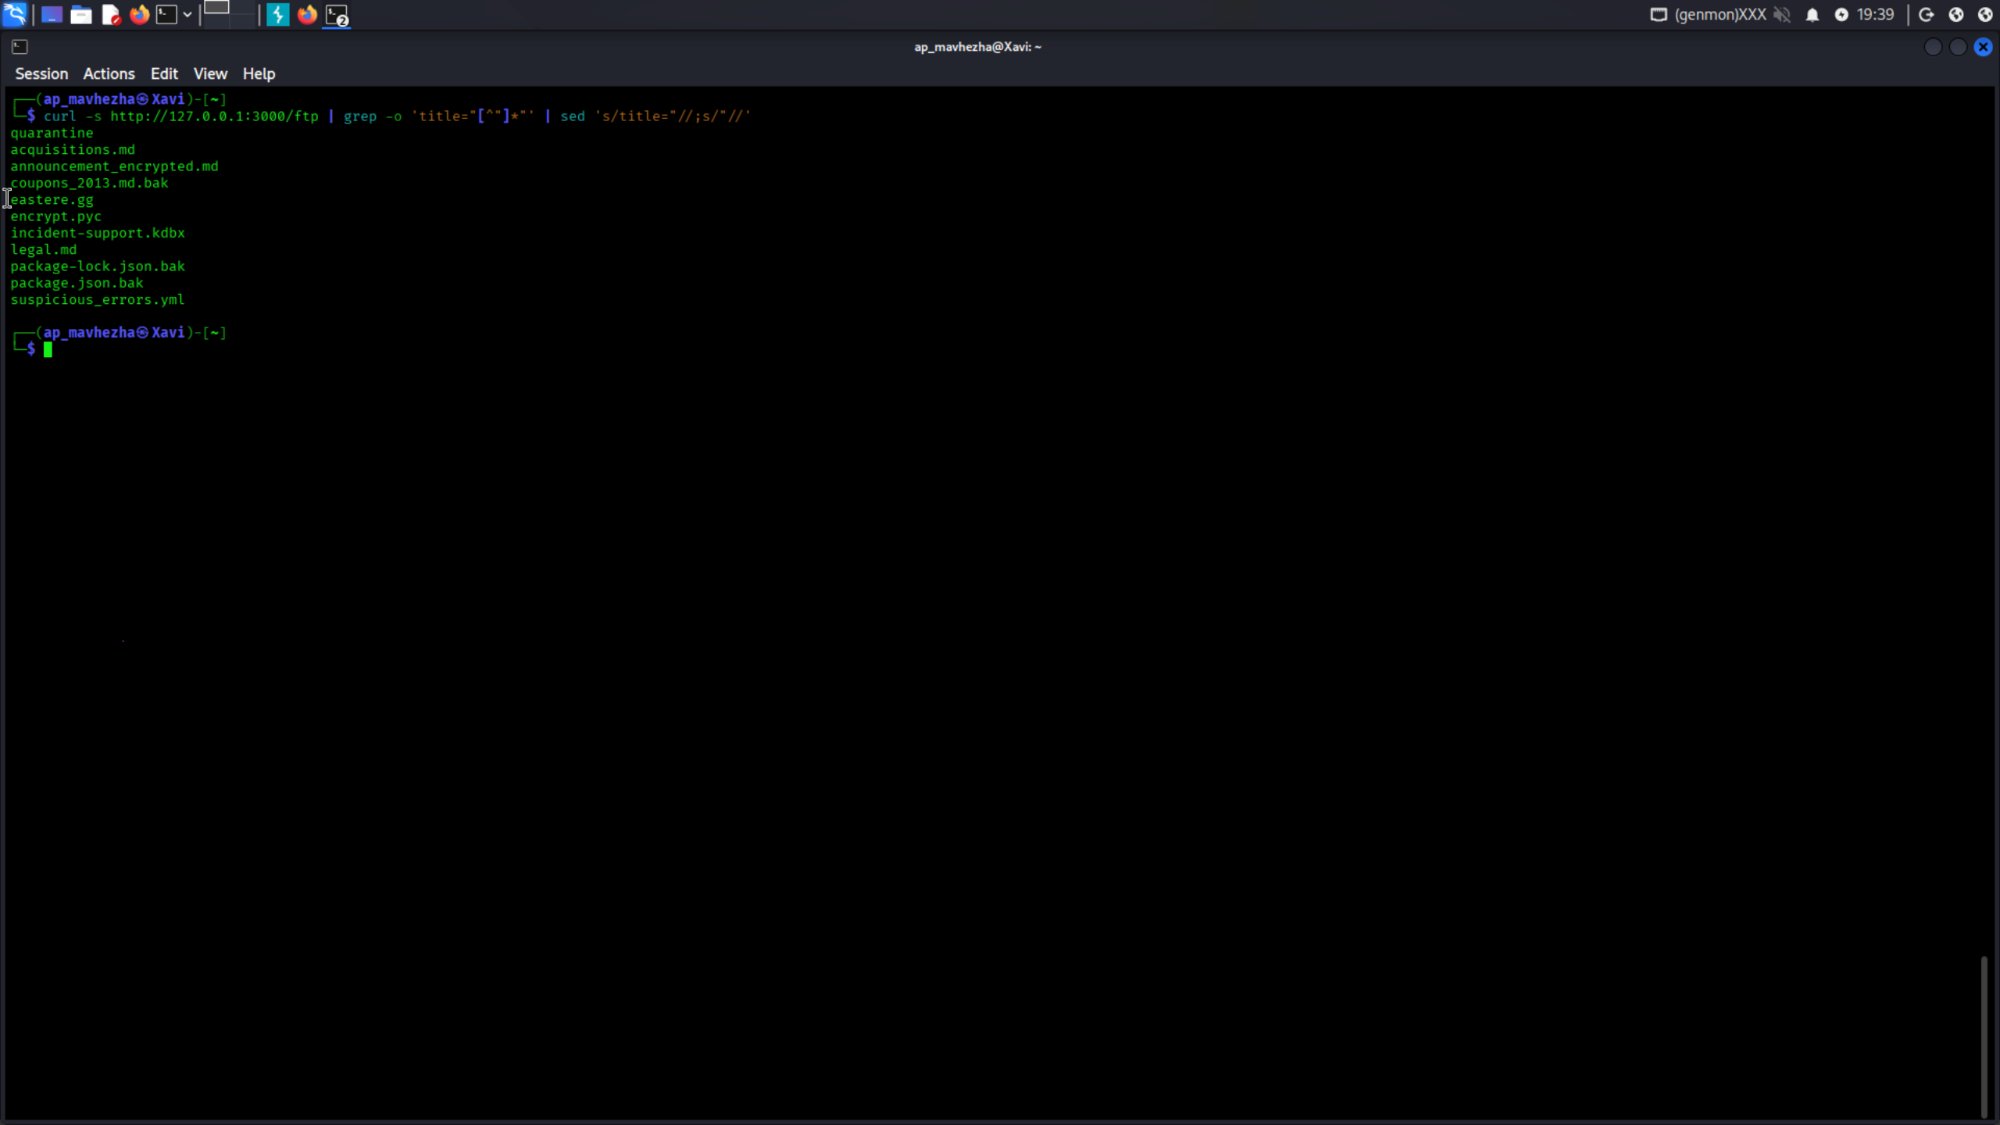2000x1125 pixels.
Task: Focus the teal lightning-bolt app in taskbar
Action: pyautogui.click(x=278, y=15)
